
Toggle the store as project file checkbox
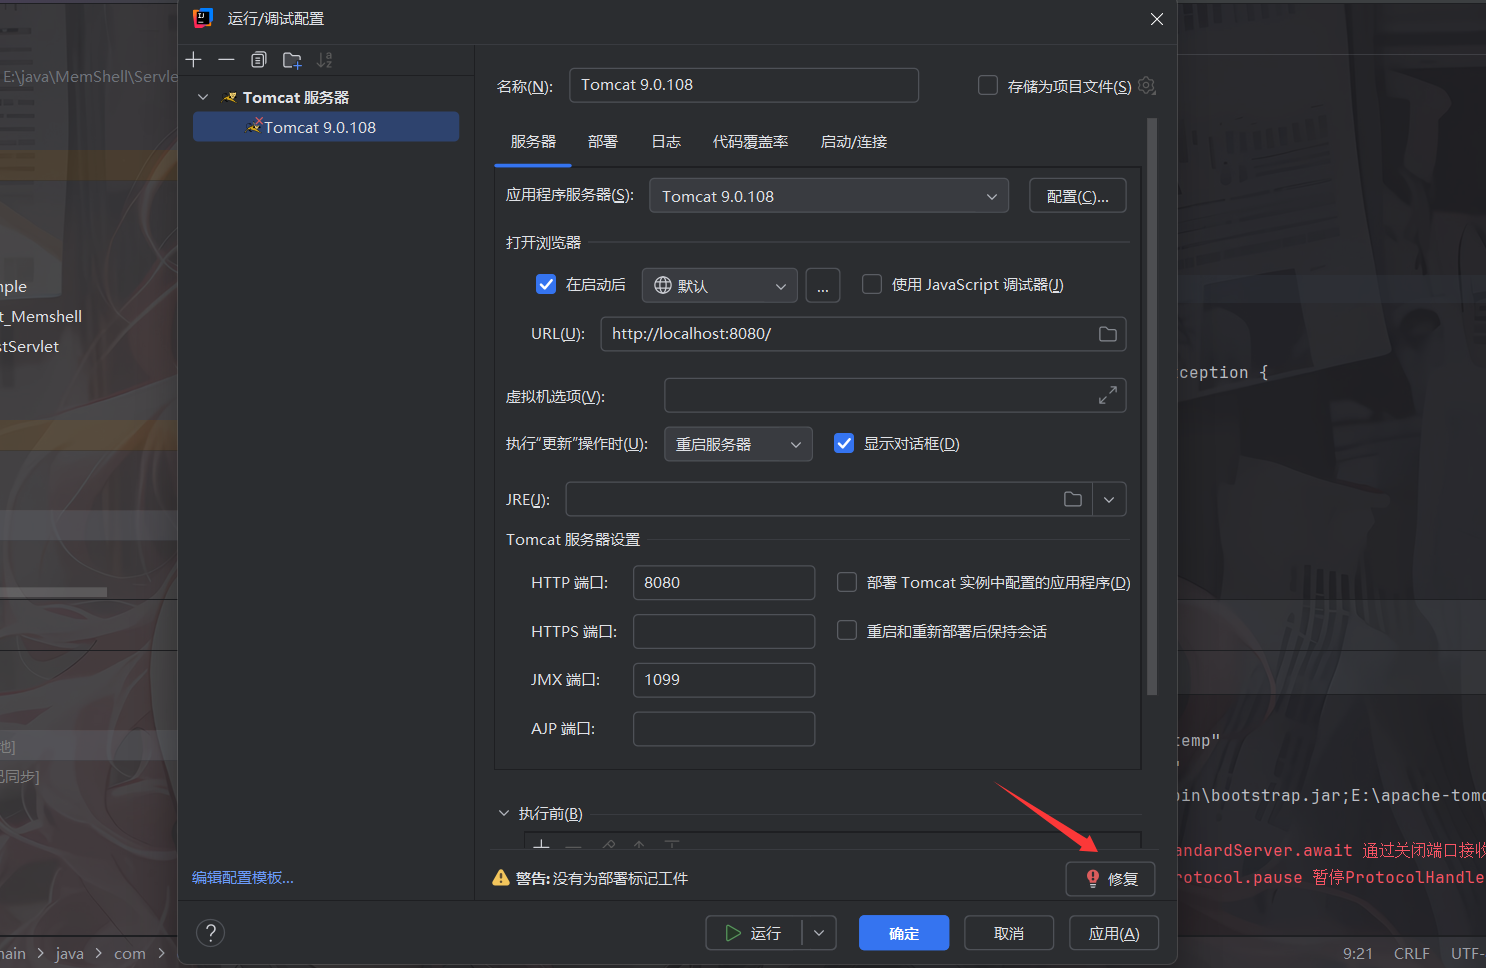[988, 86]
